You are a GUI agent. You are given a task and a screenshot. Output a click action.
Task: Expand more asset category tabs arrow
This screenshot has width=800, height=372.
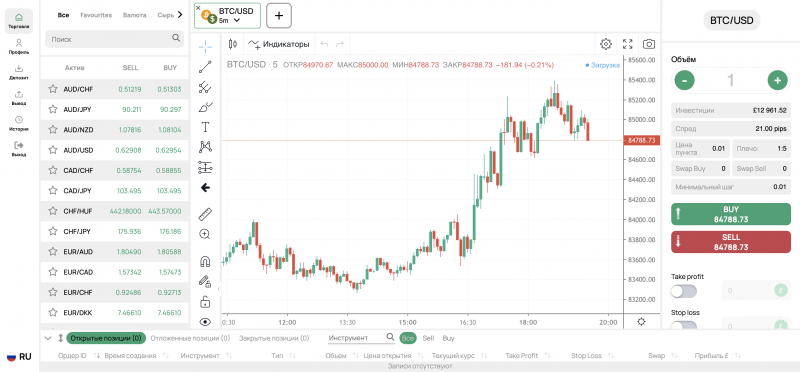[180, 15]
